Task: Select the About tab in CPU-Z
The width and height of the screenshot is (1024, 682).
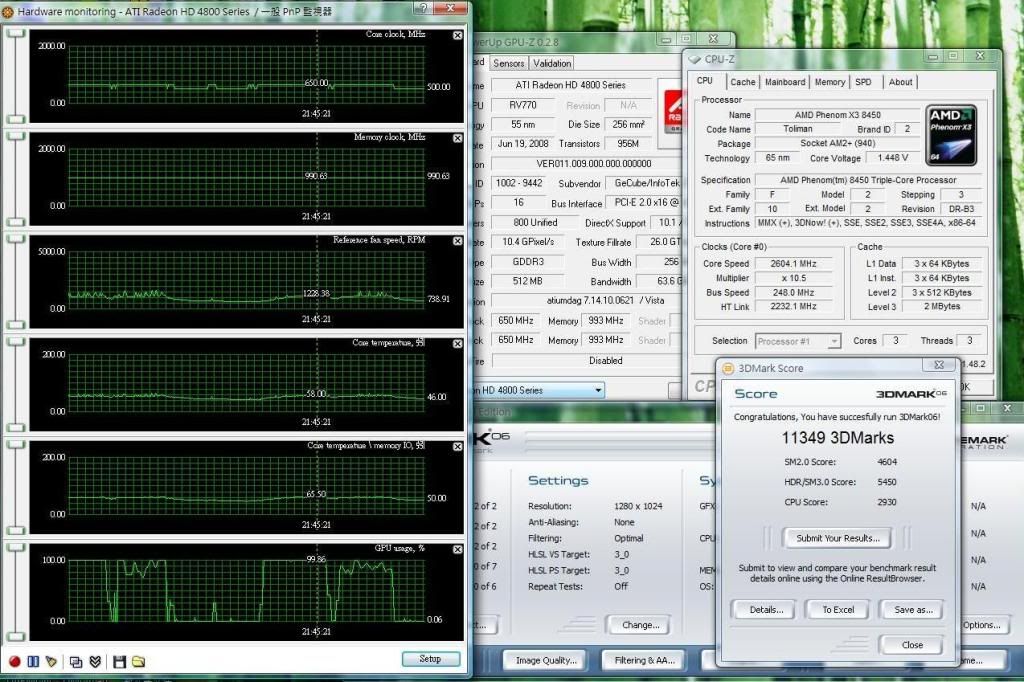Action: [900, 82]
